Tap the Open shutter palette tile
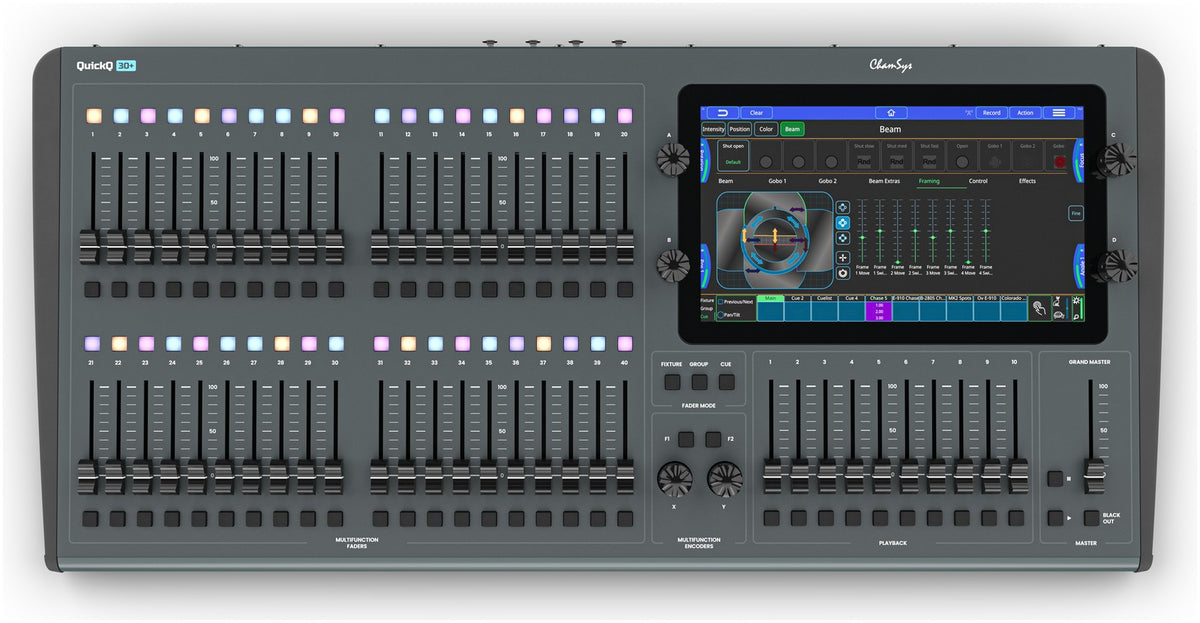The height and width of the screenshot is (623, 1200). pos(962,155)
